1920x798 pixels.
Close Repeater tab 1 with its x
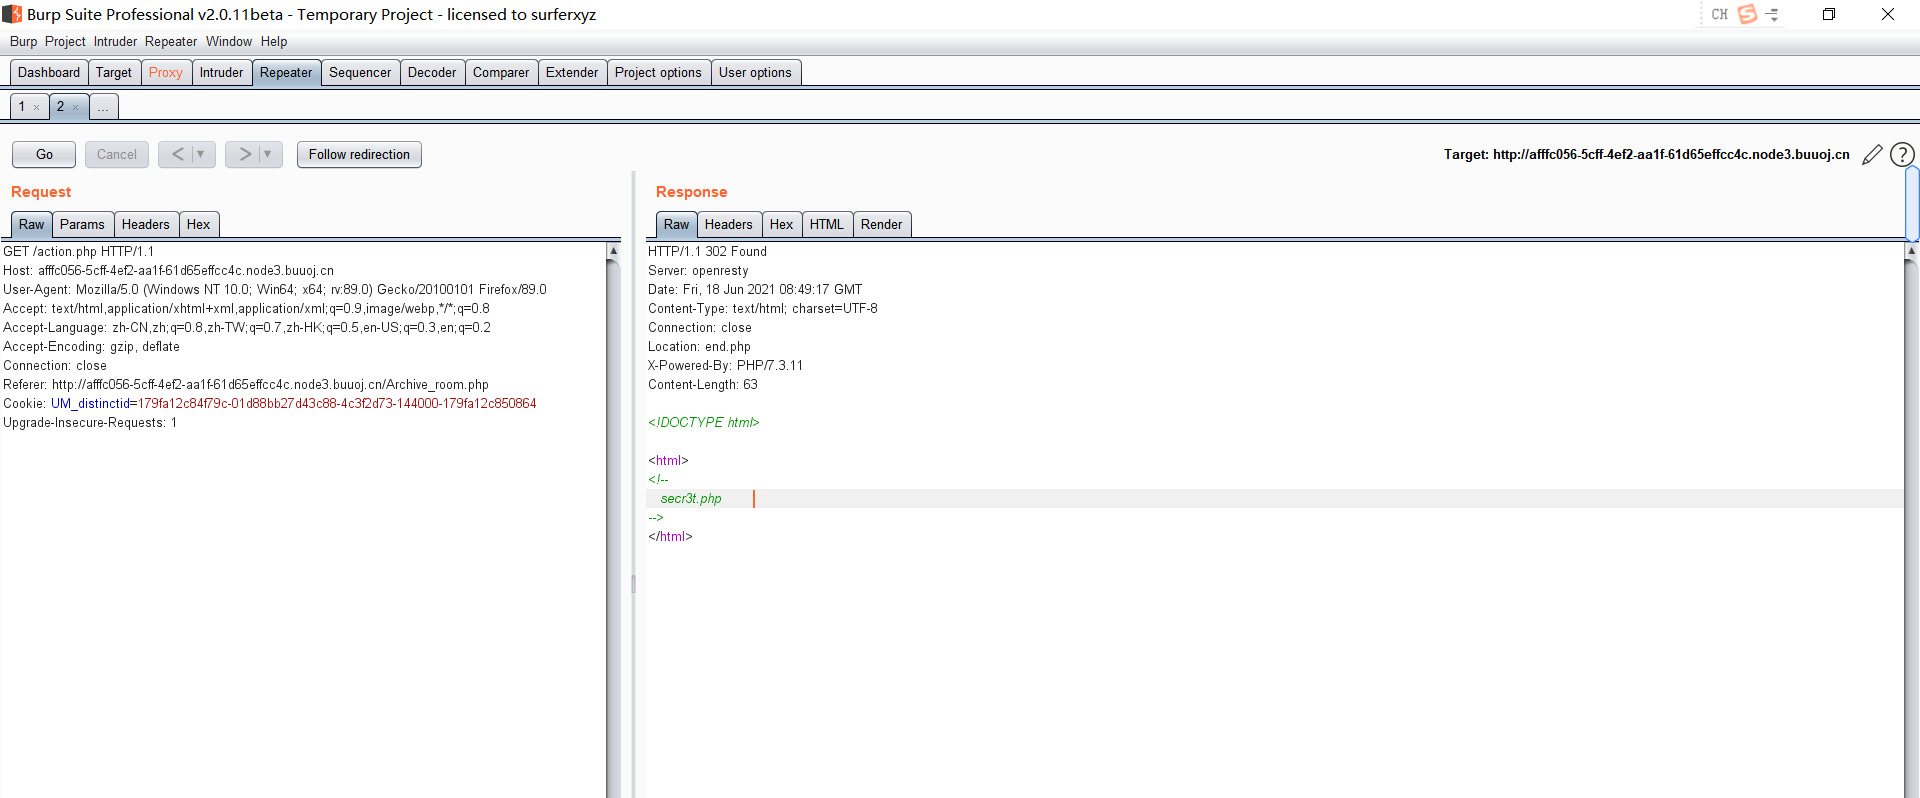[x=36, y=107]
